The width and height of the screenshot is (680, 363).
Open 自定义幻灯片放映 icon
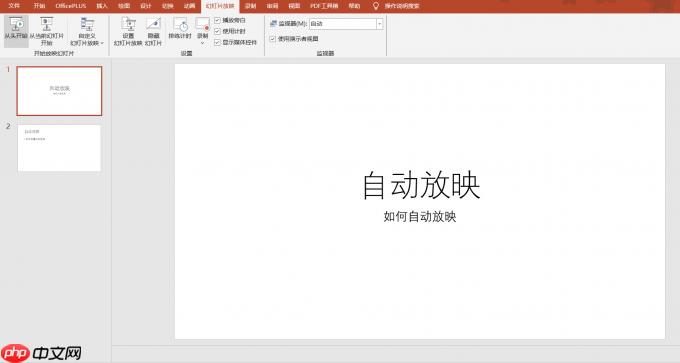pyautogui.click(x=87, y=24)
